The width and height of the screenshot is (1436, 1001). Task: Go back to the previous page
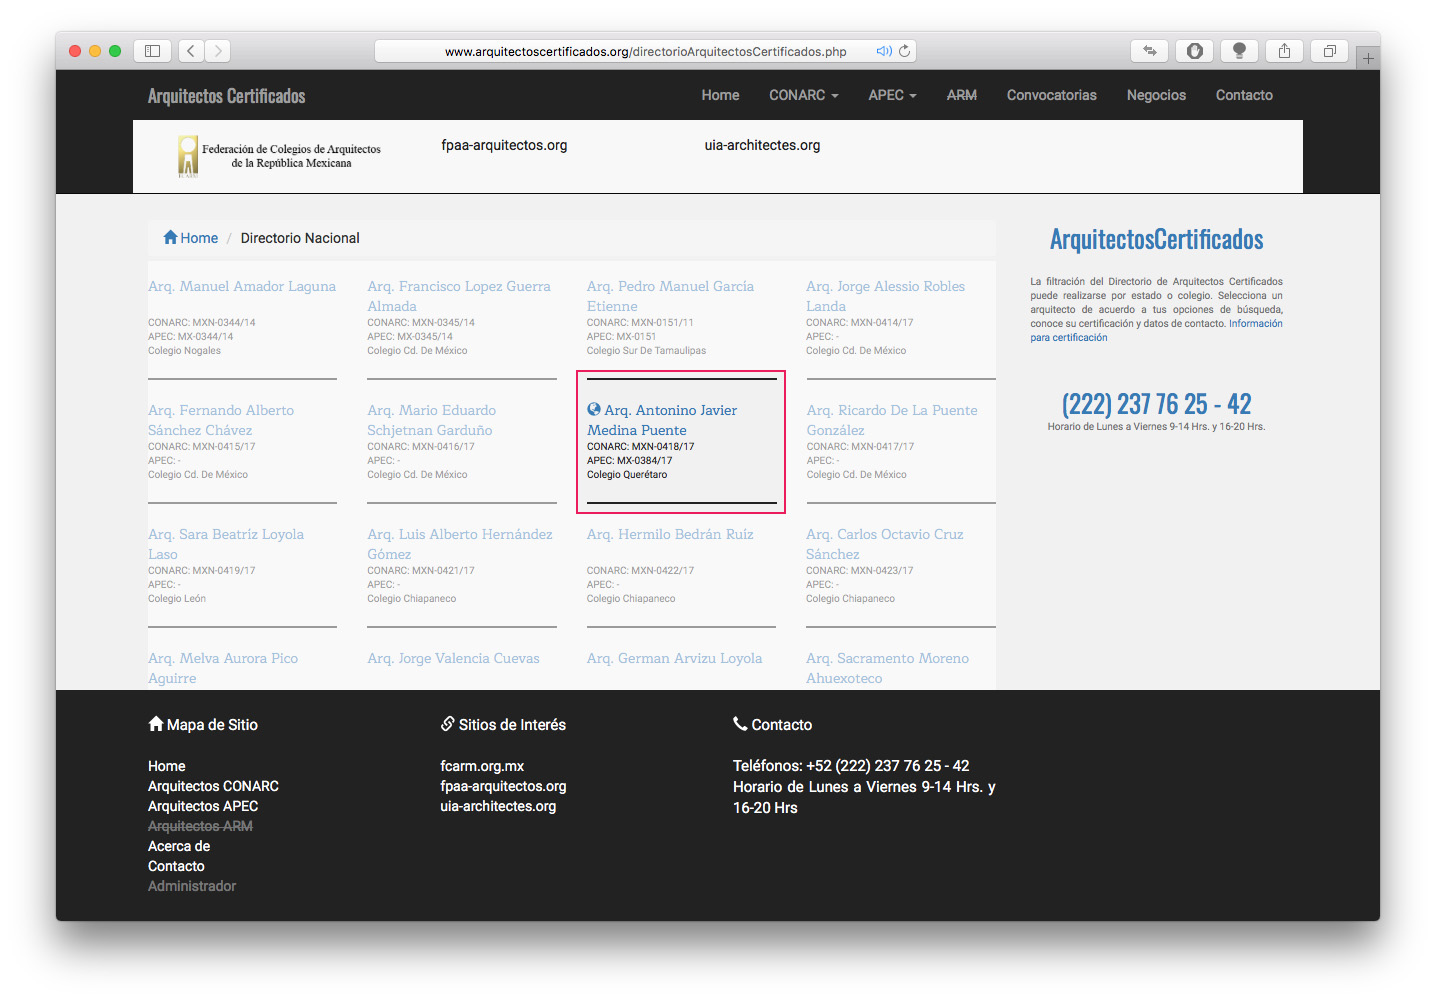click(191, 51)
